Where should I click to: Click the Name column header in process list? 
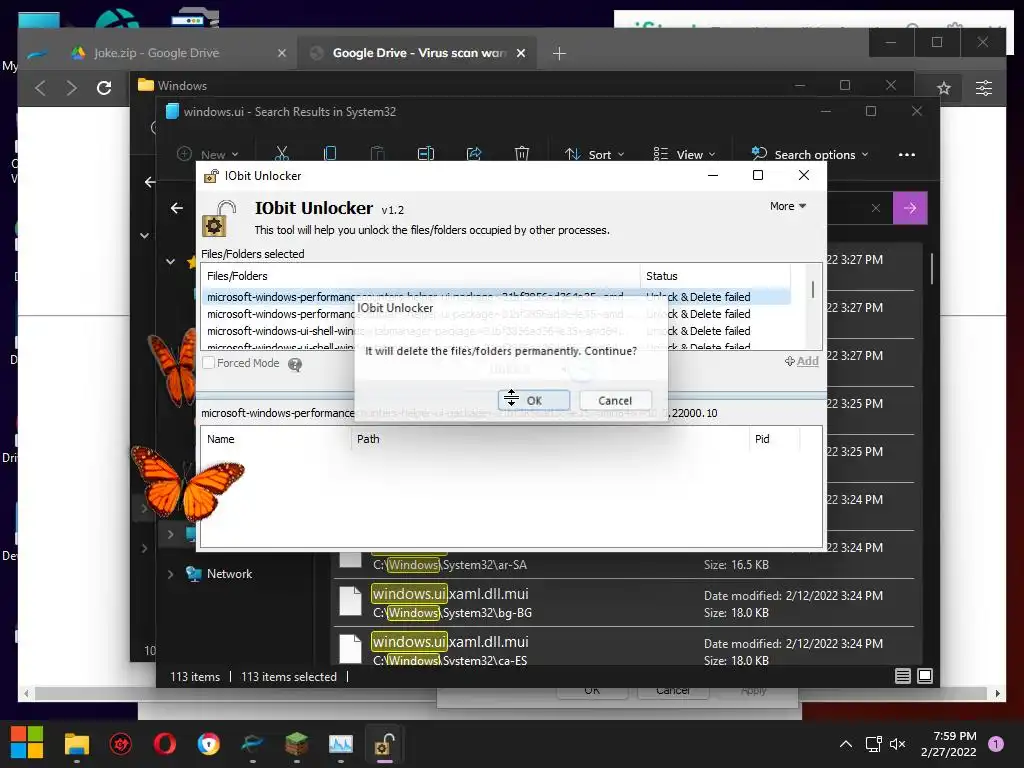(x=276, y=439)
